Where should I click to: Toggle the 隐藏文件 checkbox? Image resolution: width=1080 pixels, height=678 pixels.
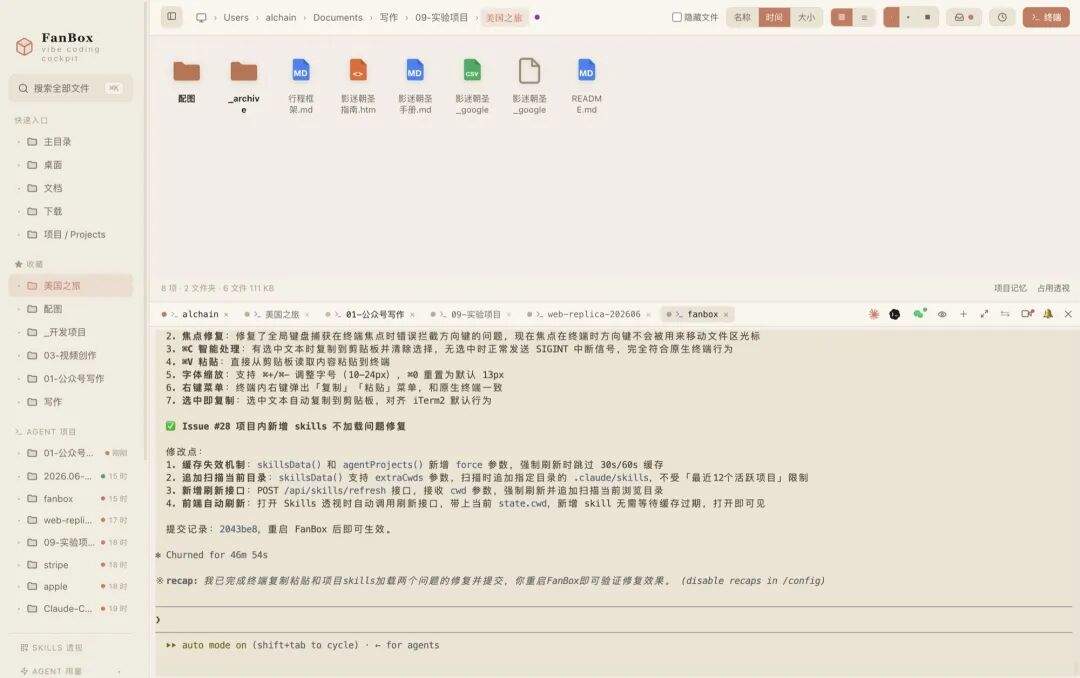[x=676, y=17]
